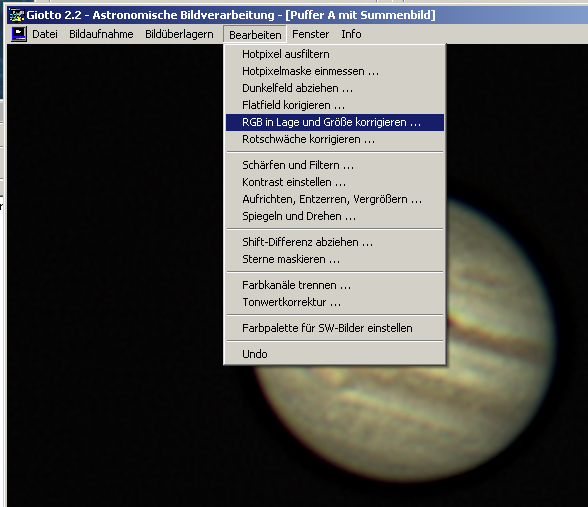This screenshot has height=507, width=588.
Task: Choose Aufrichten, Entzerren, Vergrößern
Action: click(335, 199)
